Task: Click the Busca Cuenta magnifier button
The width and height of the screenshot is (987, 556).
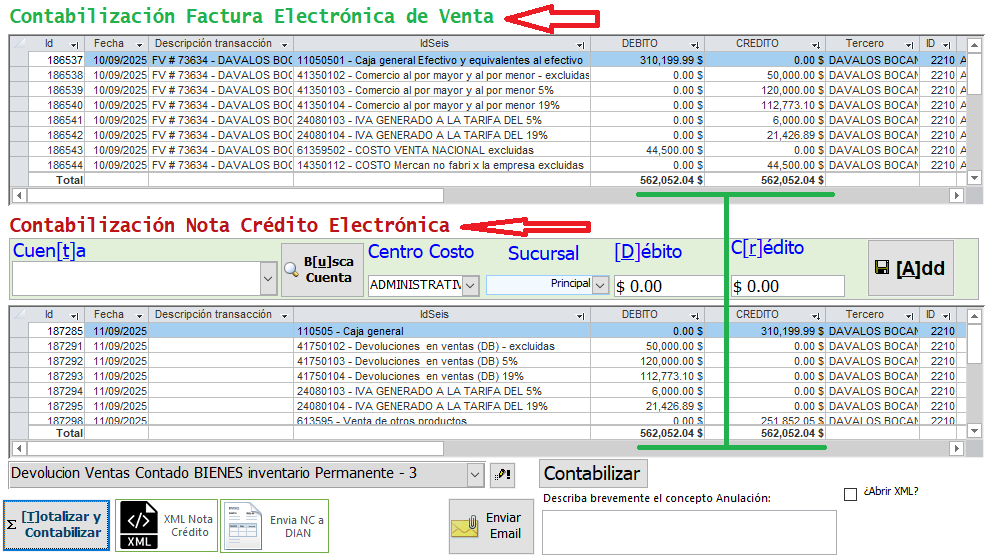Action: (x=319, y=270)
